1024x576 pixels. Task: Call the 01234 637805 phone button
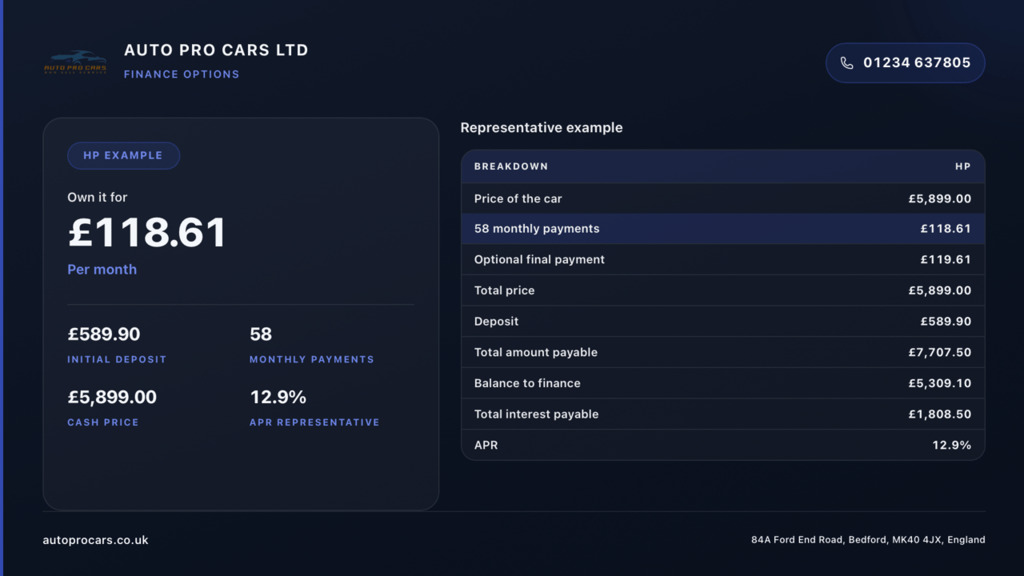(905, 63)
